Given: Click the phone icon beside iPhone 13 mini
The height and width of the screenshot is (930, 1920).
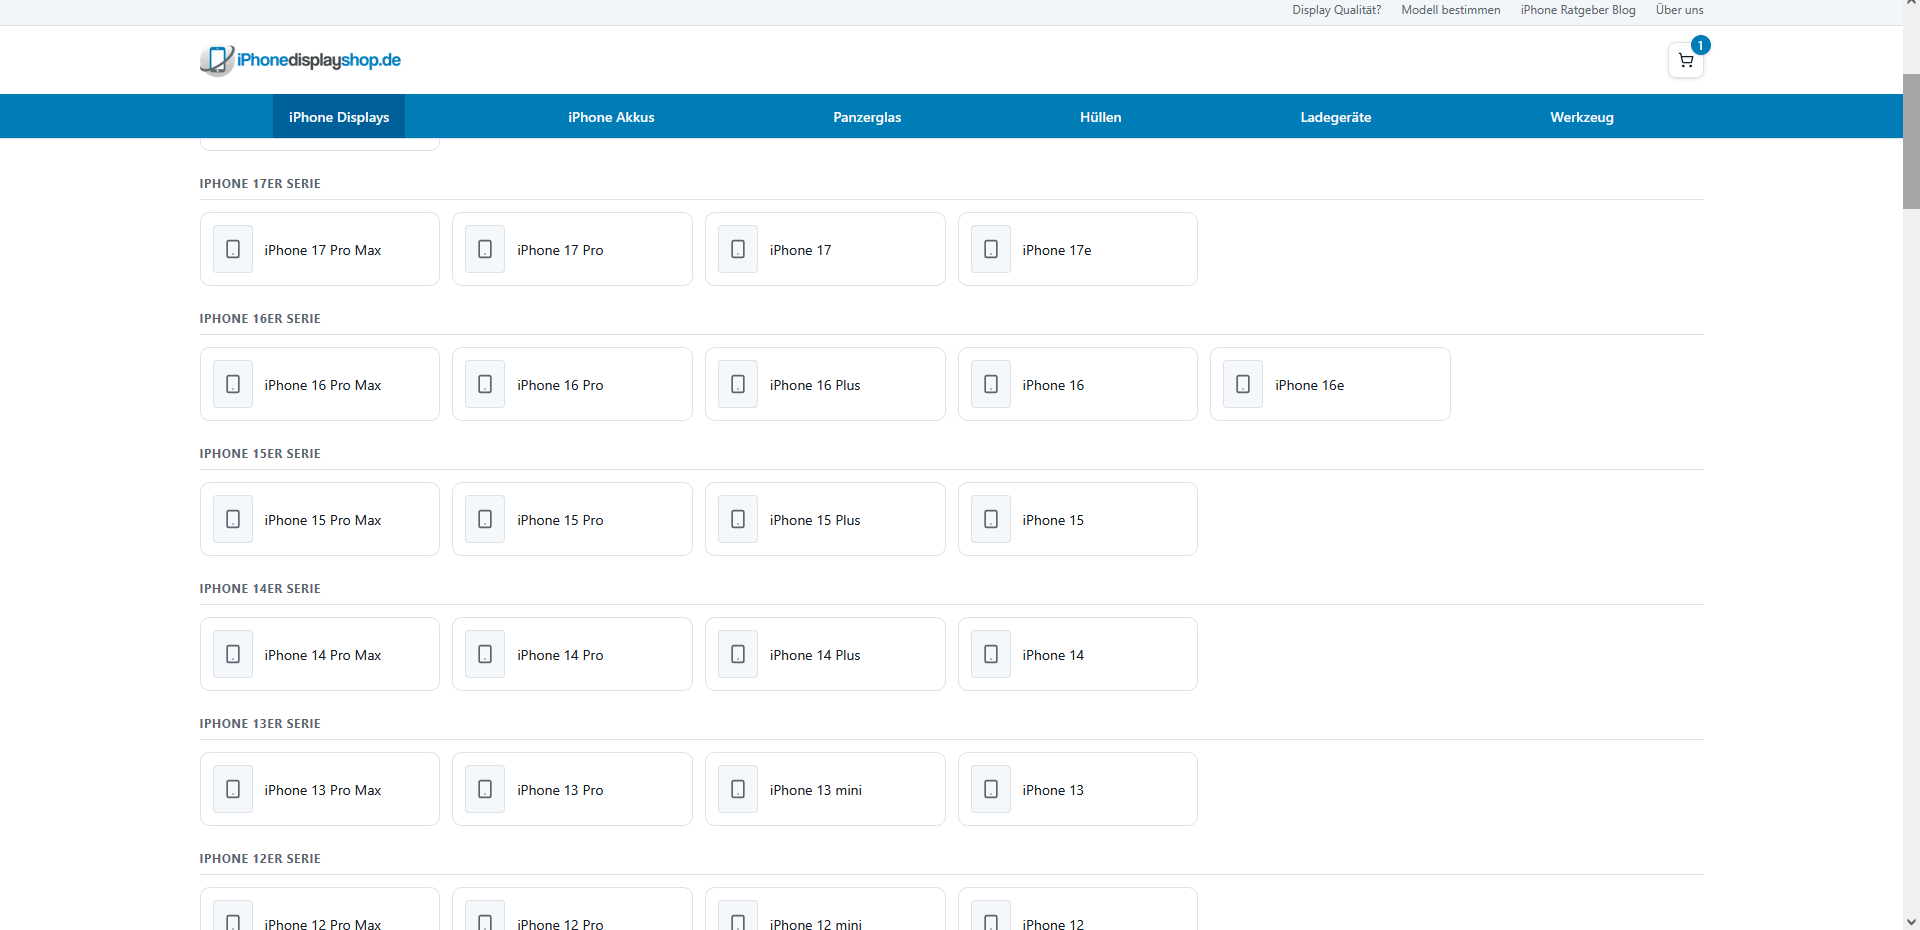Looking at the screenshot, I should 738,789.
